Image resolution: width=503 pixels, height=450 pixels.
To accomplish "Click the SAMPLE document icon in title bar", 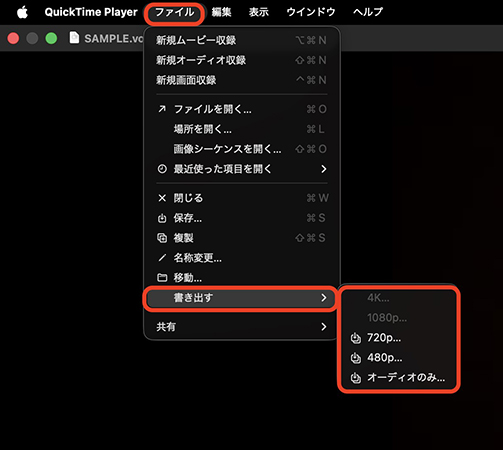I will (x=74, y=38).
